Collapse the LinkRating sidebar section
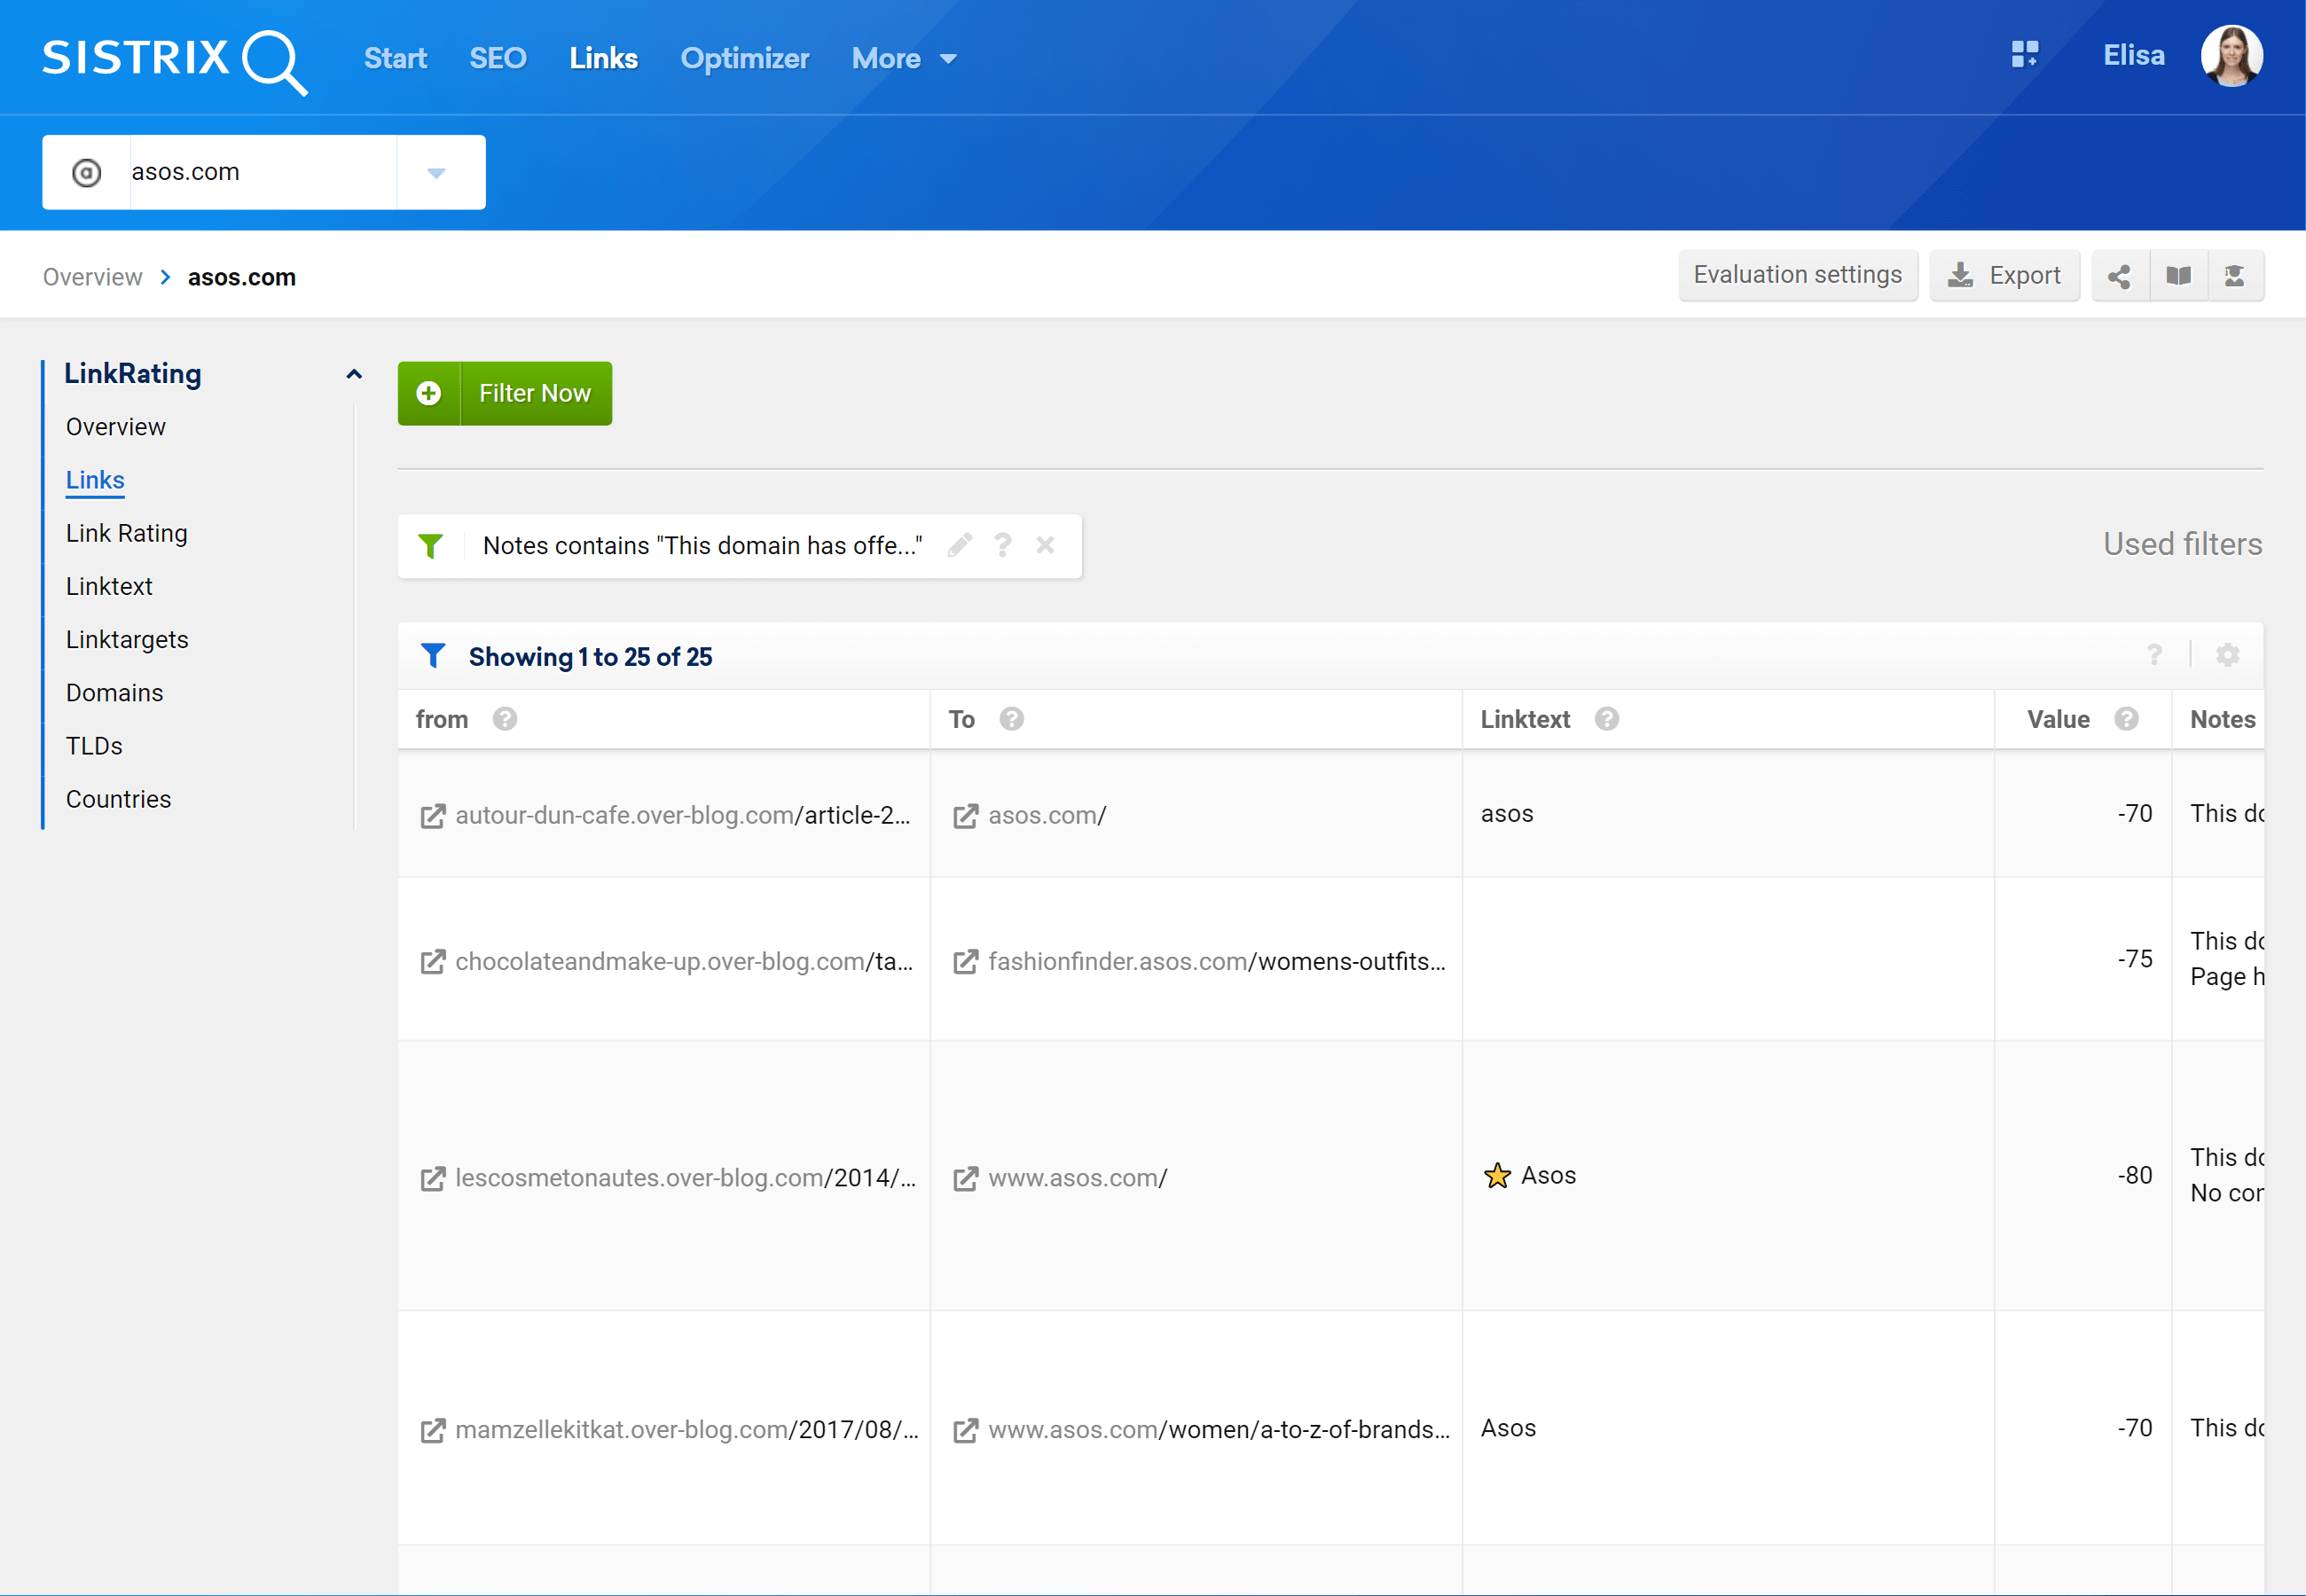 coord(353,374)
